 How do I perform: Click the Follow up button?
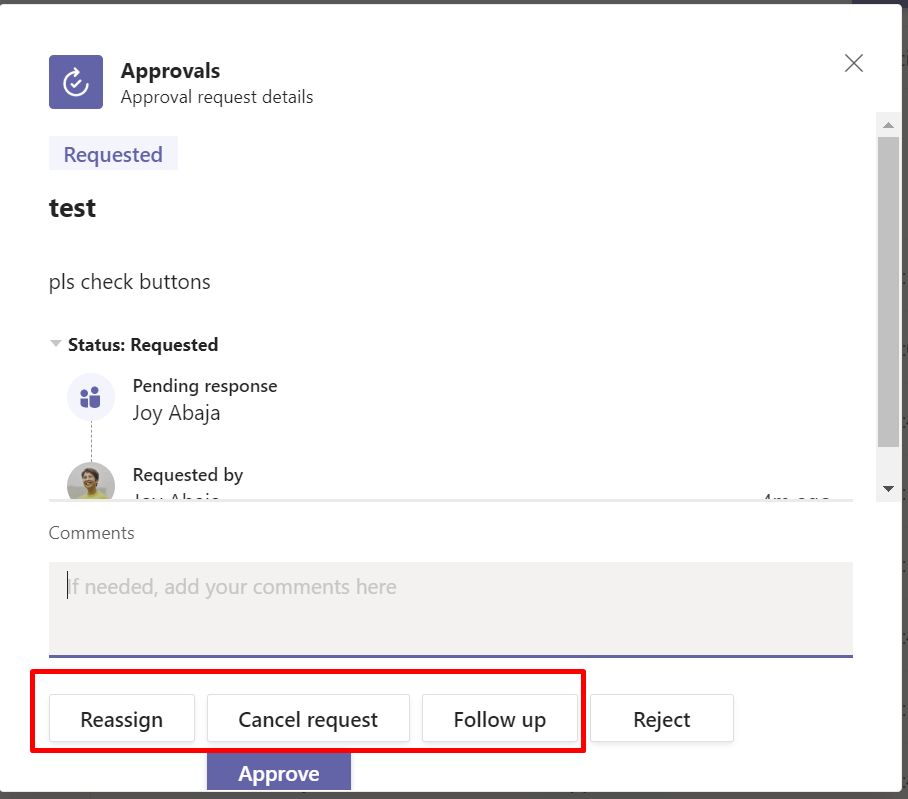tap(500, 719)
